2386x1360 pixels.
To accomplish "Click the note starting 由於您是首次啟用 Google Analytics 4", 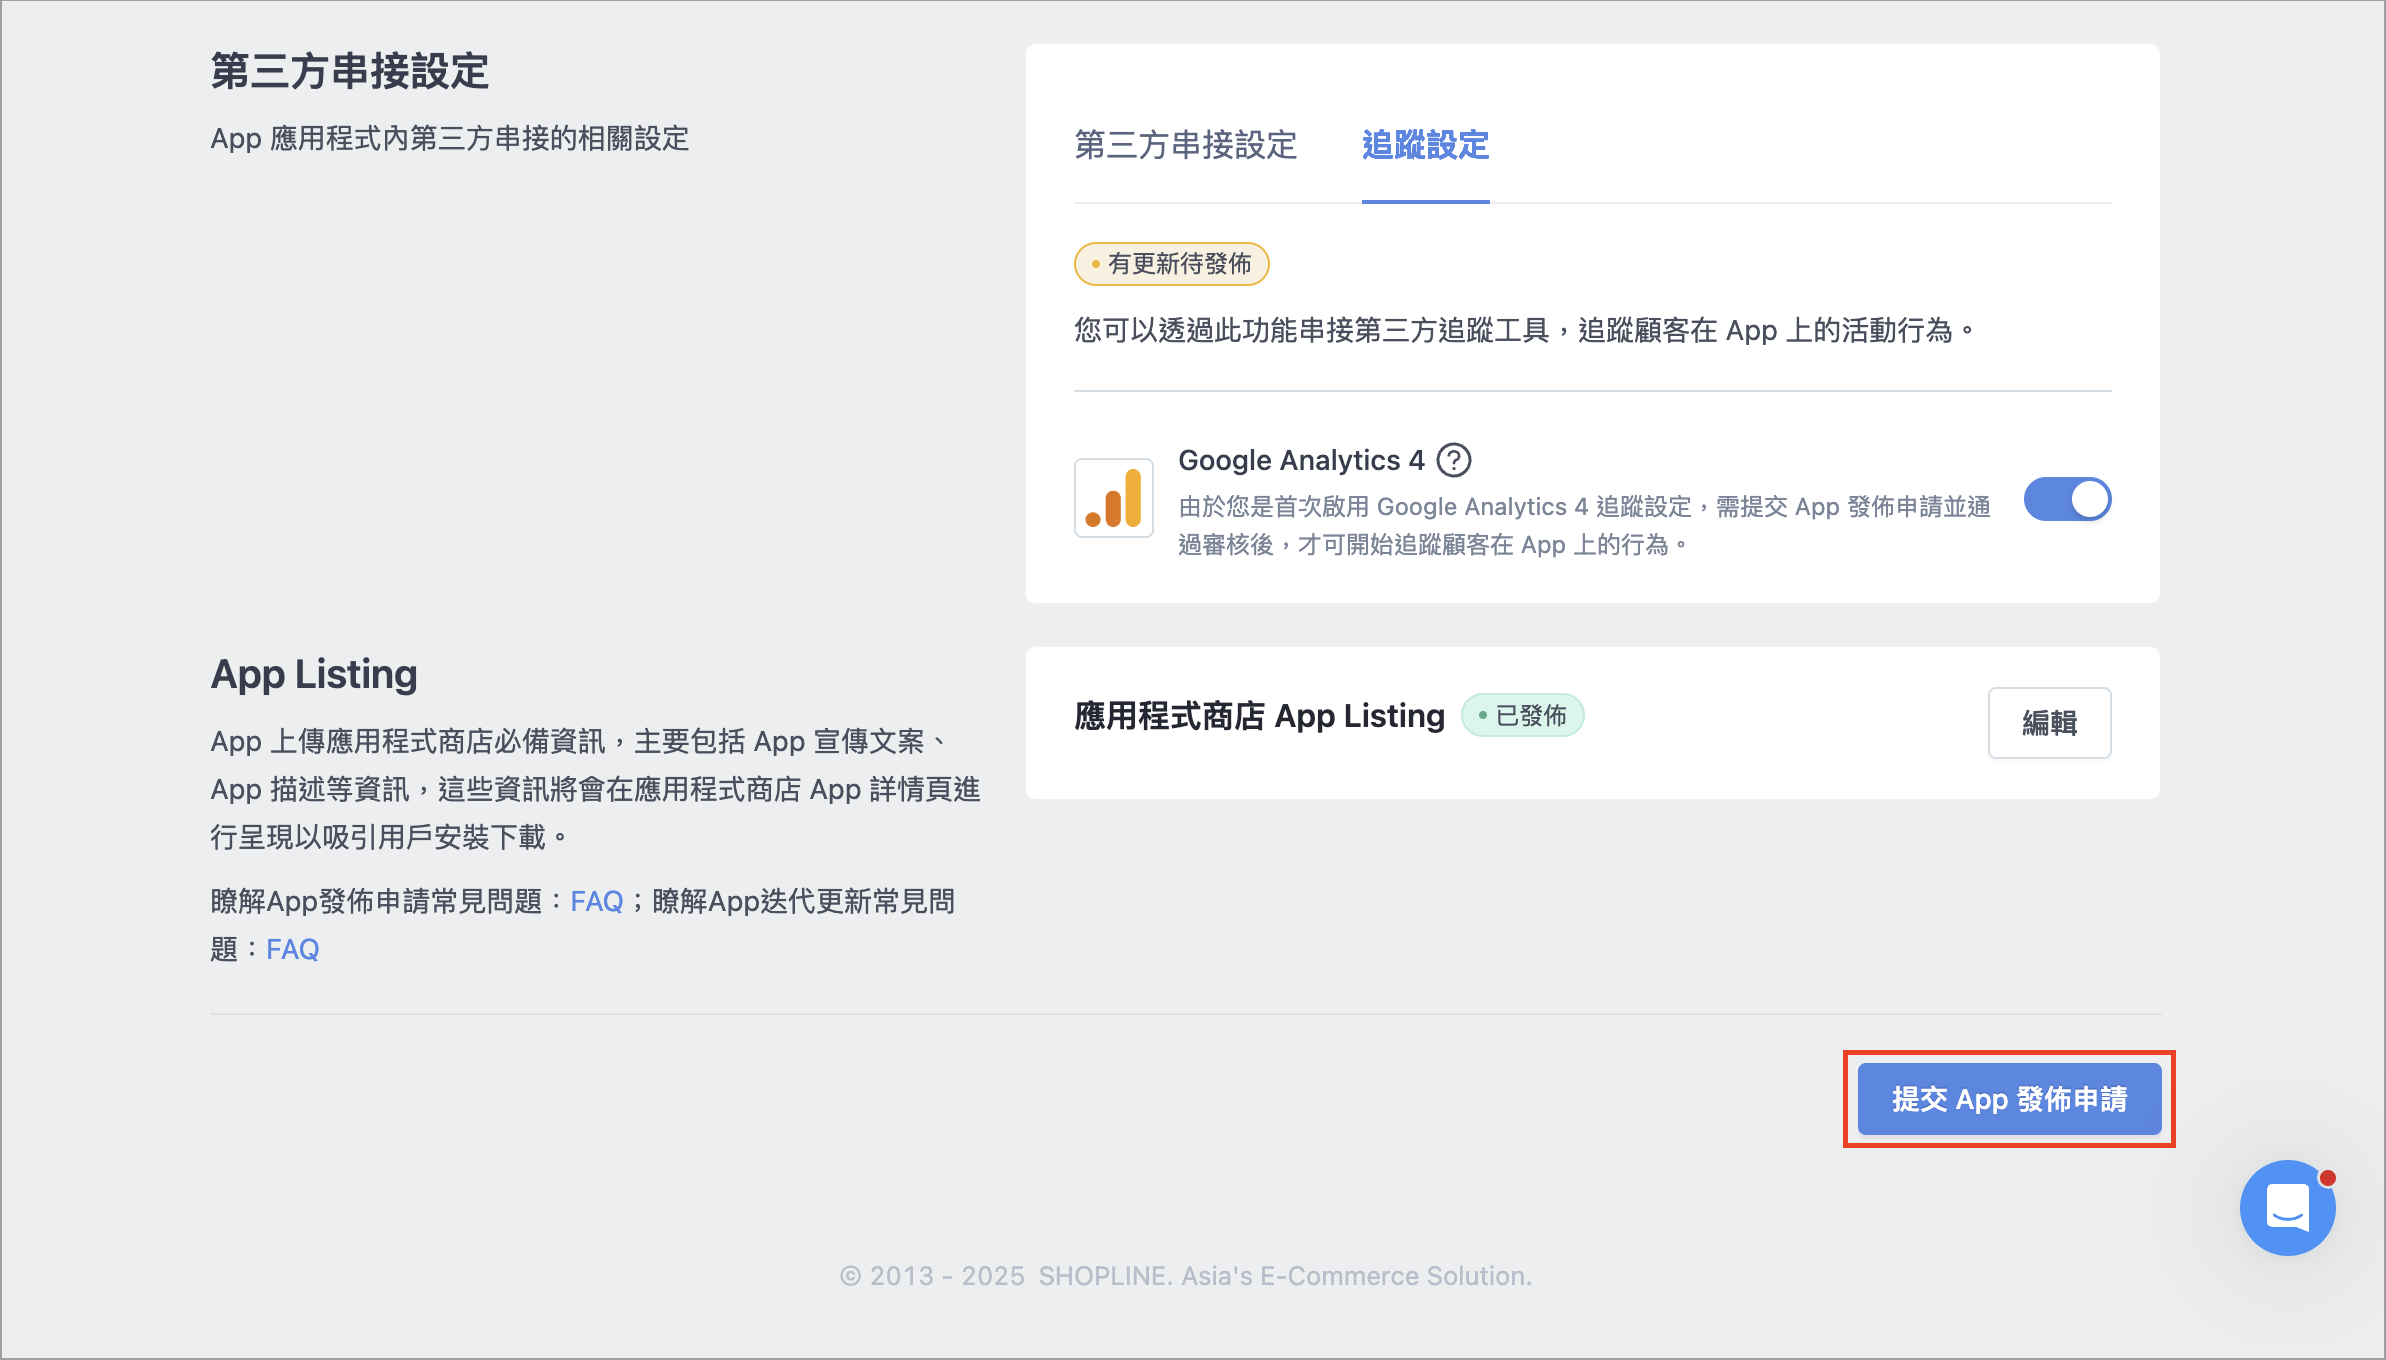I will pyautogui.click(x=1584, y=526).
